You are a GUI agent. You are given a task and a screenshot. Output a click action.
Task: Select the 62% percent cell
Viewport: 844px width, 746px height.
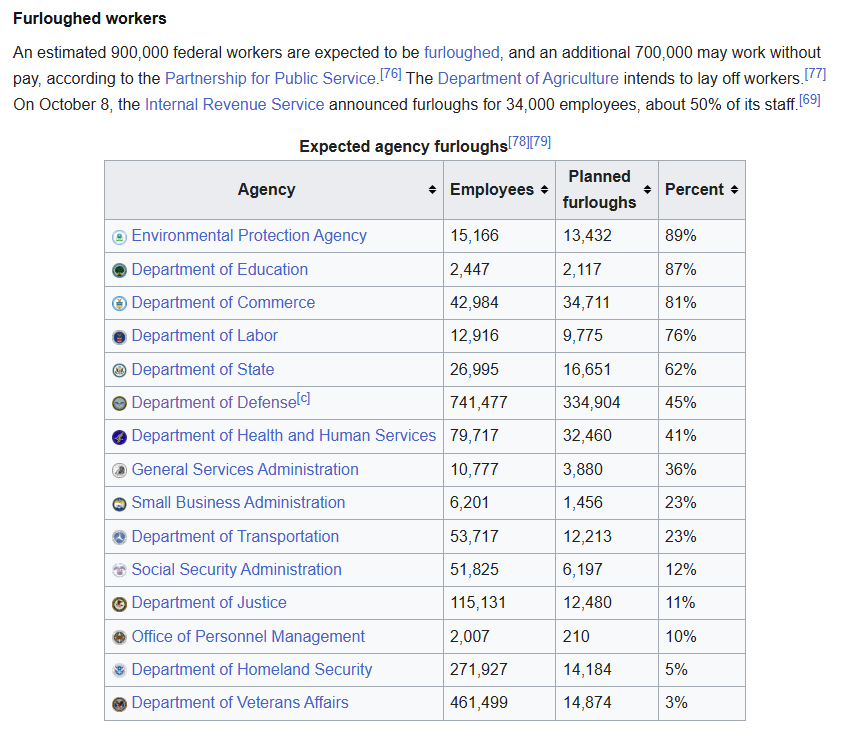[702, 370]
